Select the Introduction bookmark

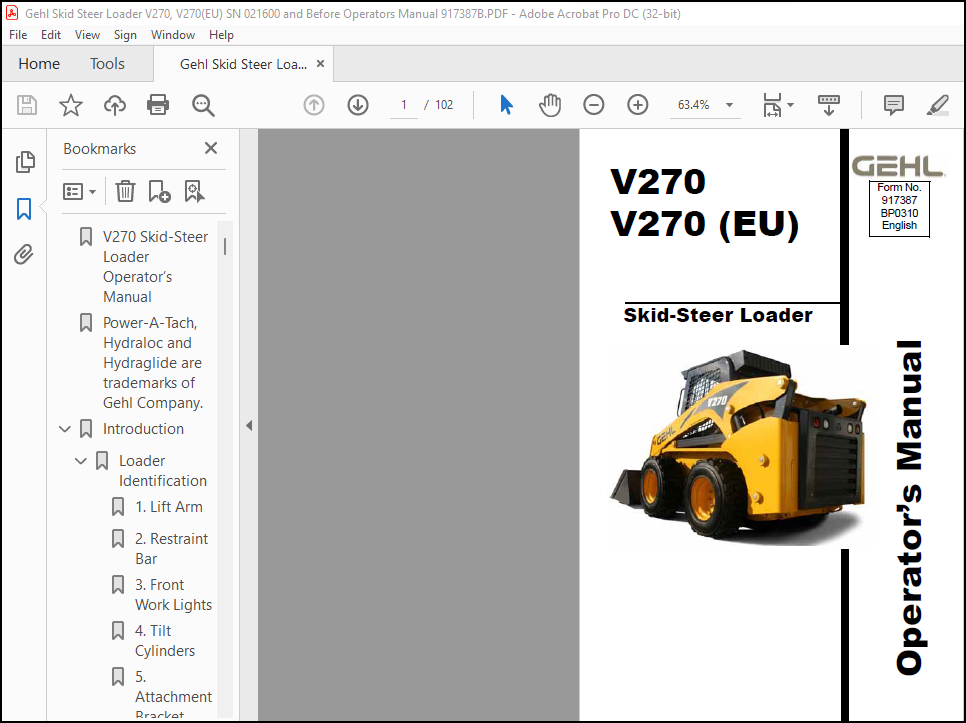tap(143, 429)
